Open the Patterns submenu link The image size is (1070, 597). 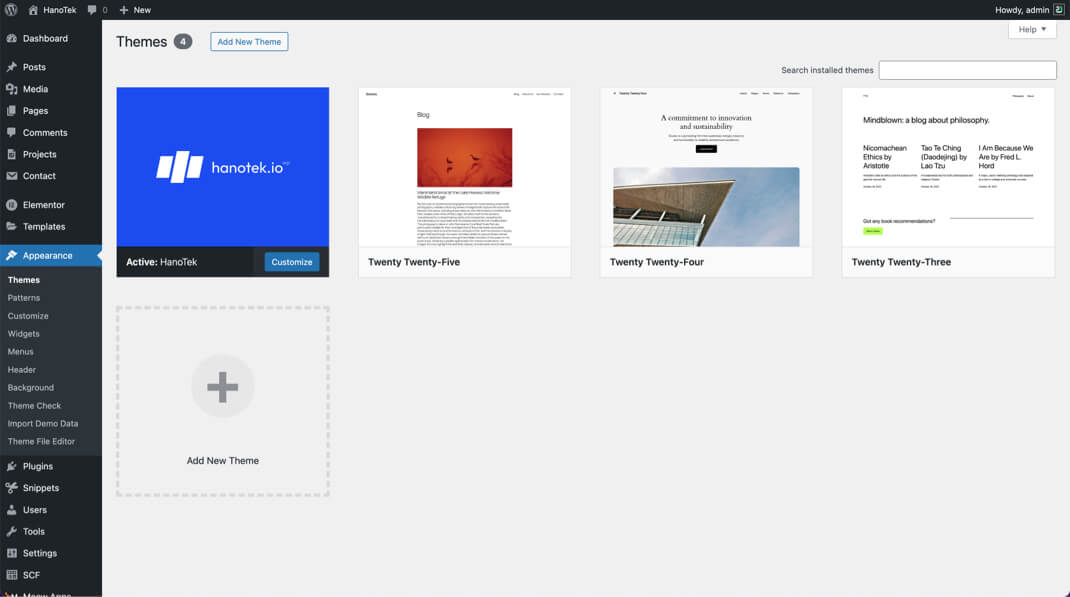pyautogui.click(x=24, y=298)
